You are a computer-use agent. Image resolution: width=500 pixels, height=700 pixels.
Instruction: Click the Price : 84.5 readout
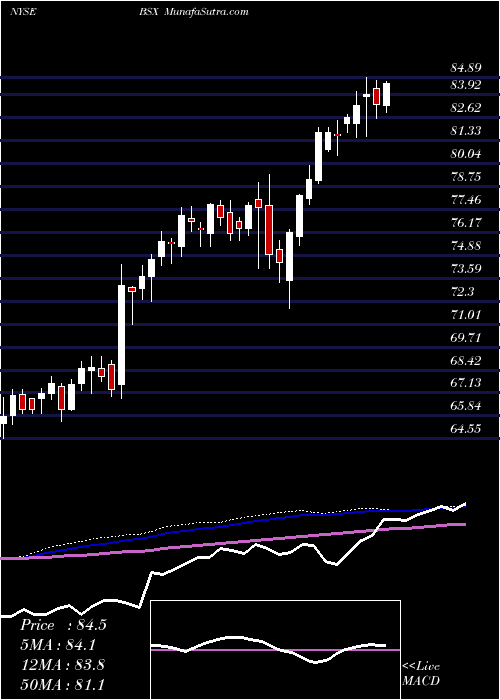coord(63,625)
